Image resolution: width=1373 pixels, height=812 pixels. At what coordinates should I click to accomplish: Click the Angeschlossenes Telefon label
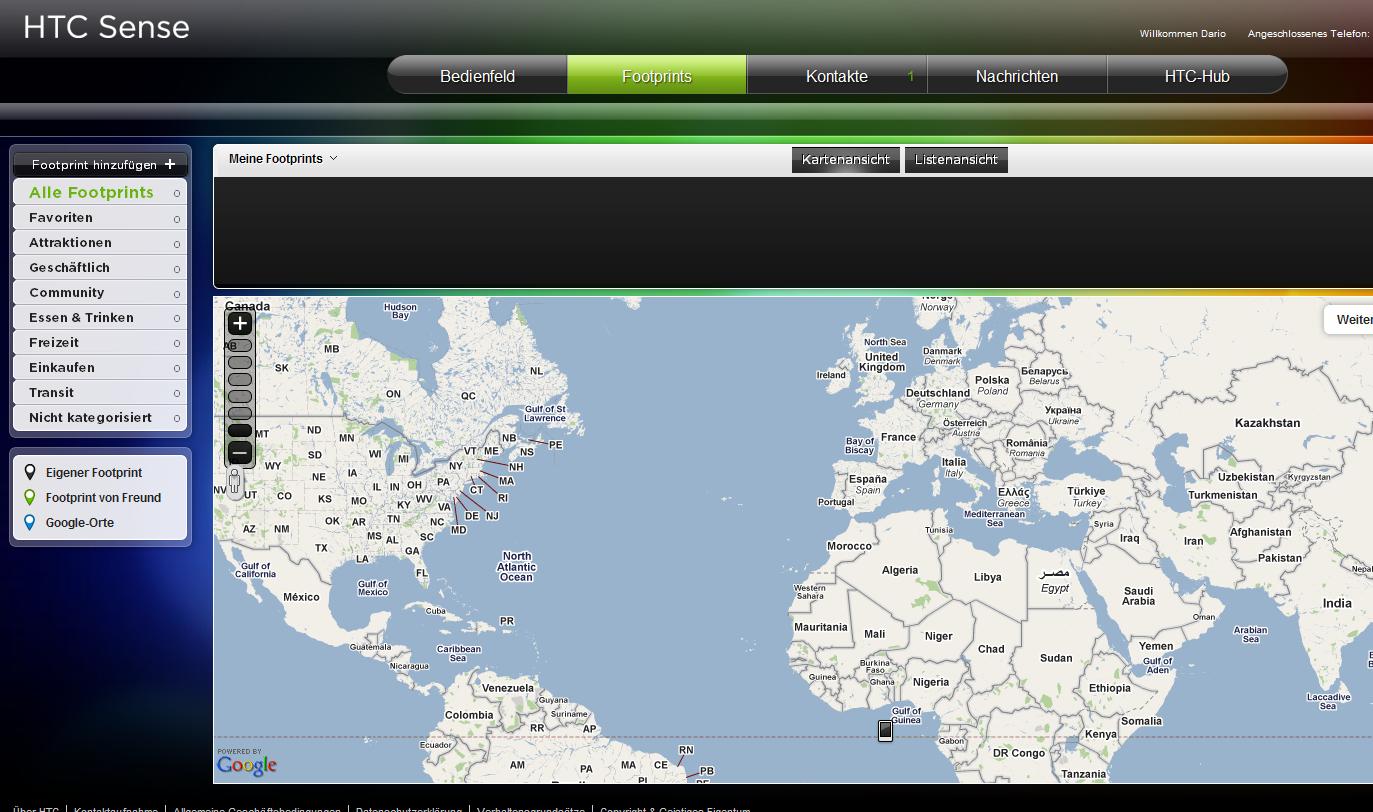(1308, 34)
